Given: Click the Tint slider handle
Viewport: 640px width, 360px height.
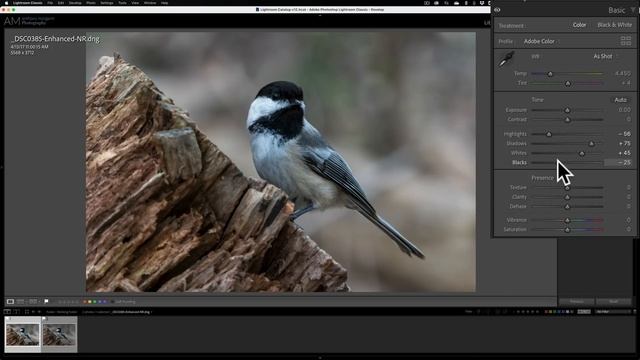Looking at the screenshot, I should [568, 84].
